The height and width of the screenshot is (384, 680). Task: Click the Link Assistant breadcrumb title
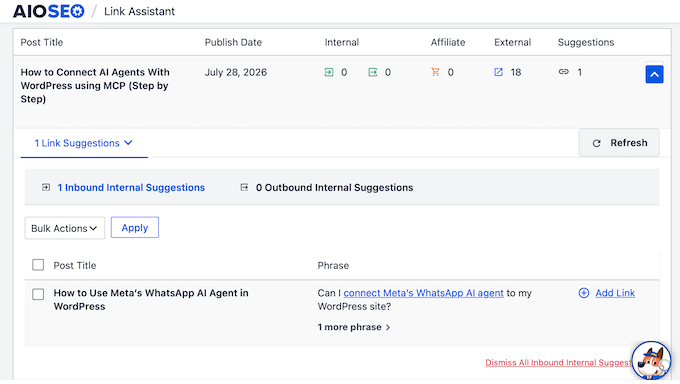coord(139,11)
